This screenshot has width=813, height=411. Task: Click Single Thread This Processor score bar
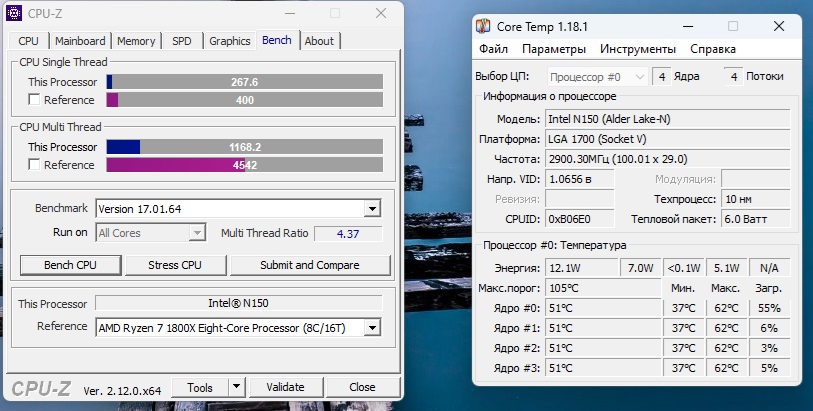point(245,82)
